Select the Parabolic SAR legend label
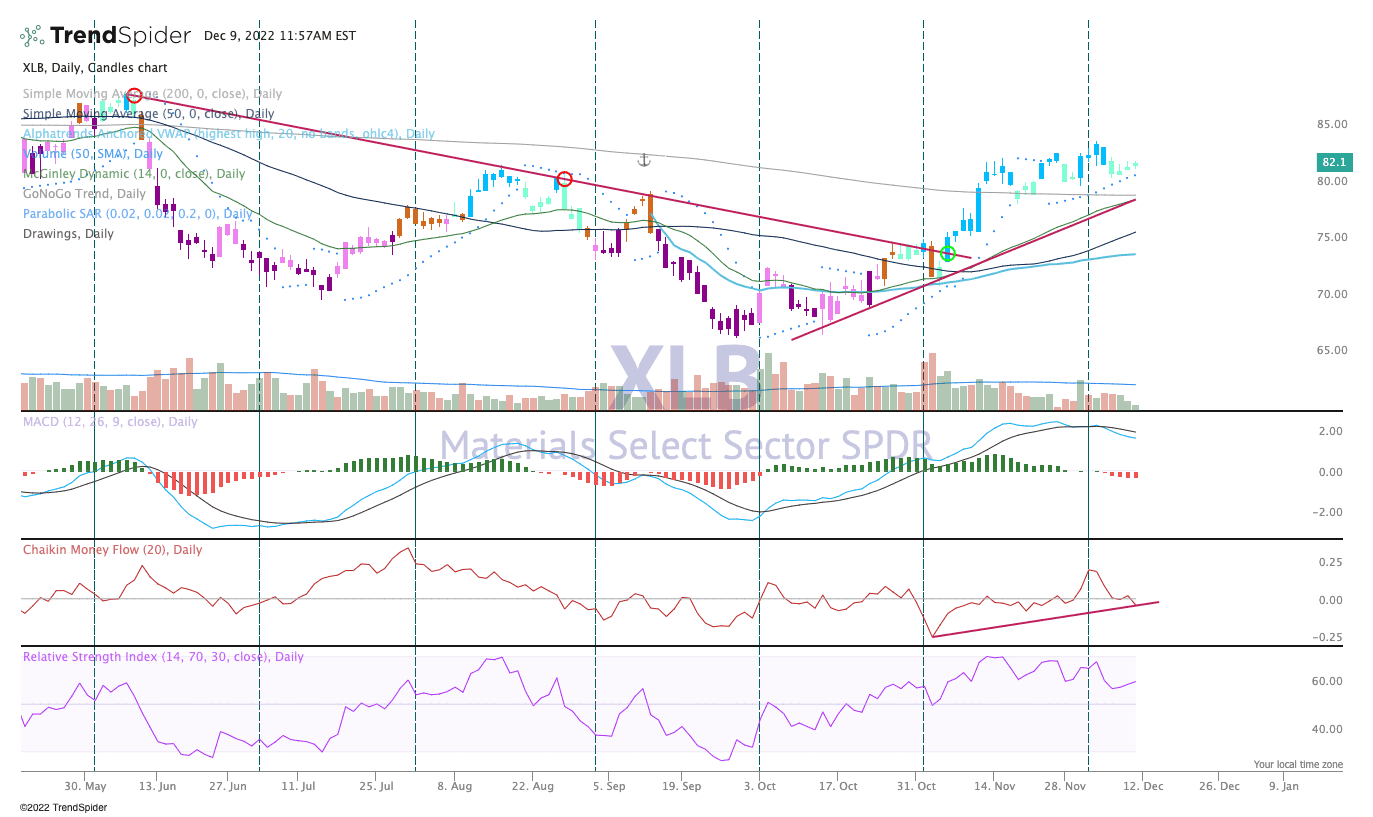The image size is (1373, 817). 137,214
